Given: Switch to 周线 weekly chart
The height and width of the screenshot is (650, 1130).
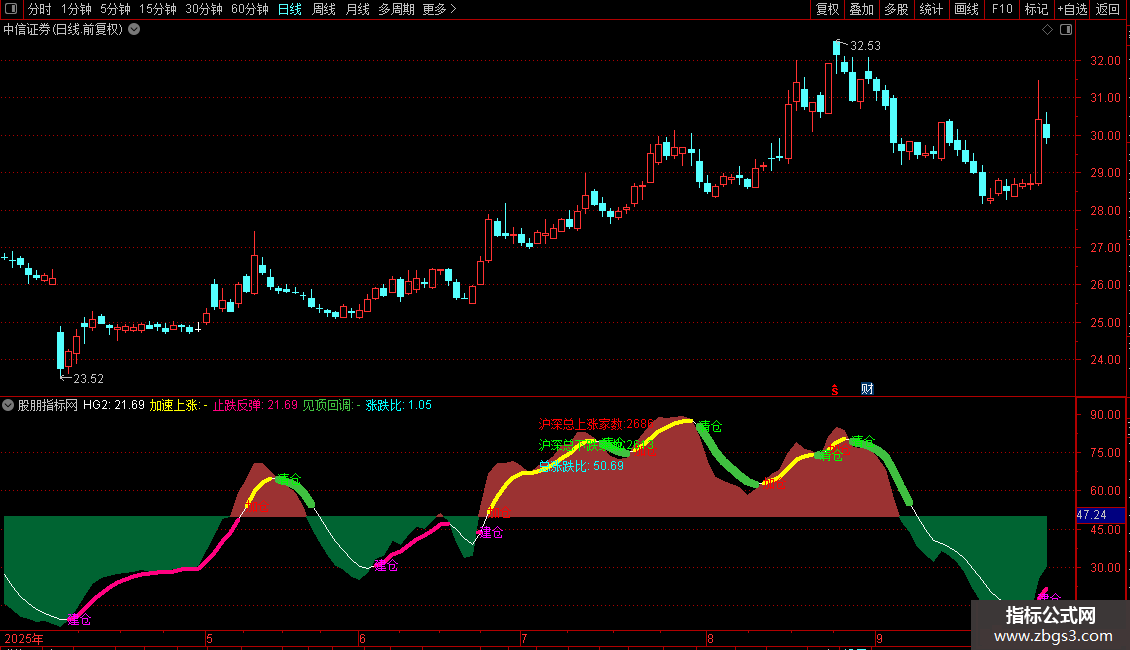Looking at the screenshot, I should pos(324,9).
